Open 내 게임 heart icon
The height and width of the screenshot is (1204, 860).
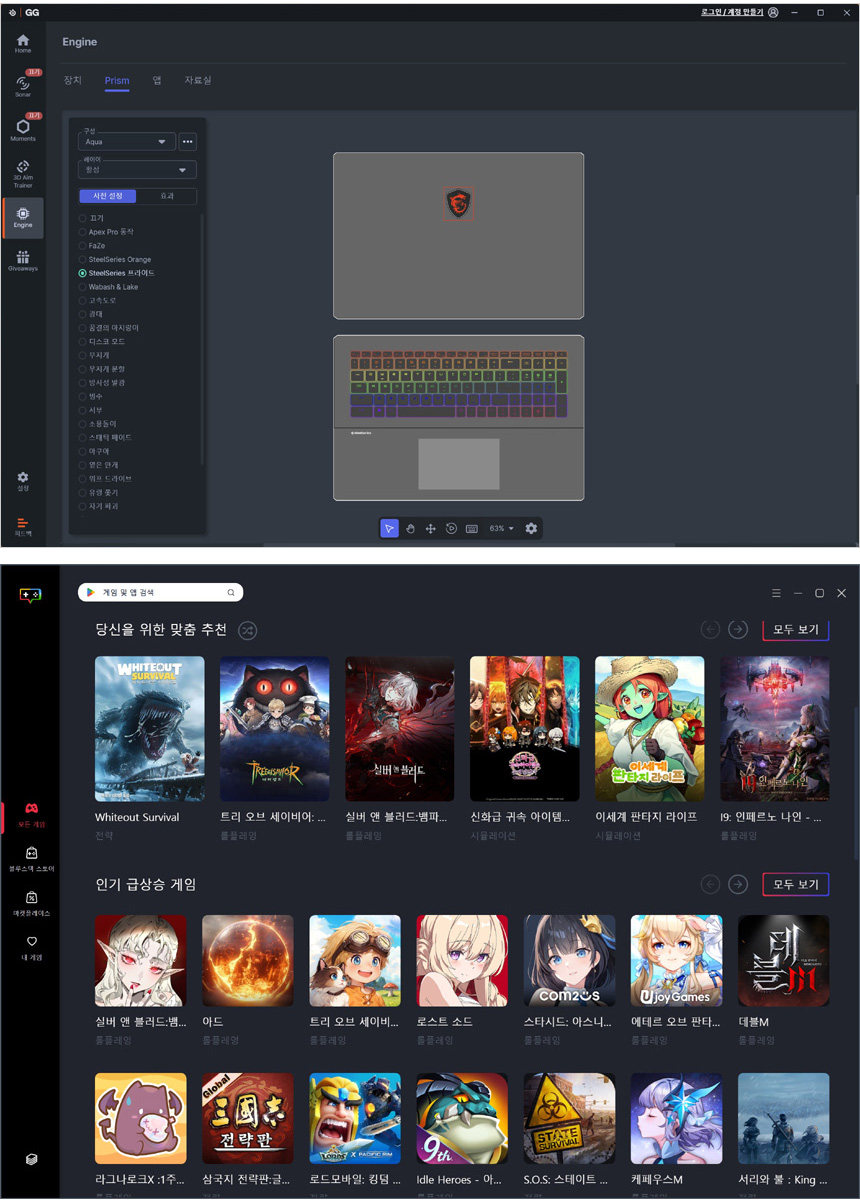pos(31,946)
